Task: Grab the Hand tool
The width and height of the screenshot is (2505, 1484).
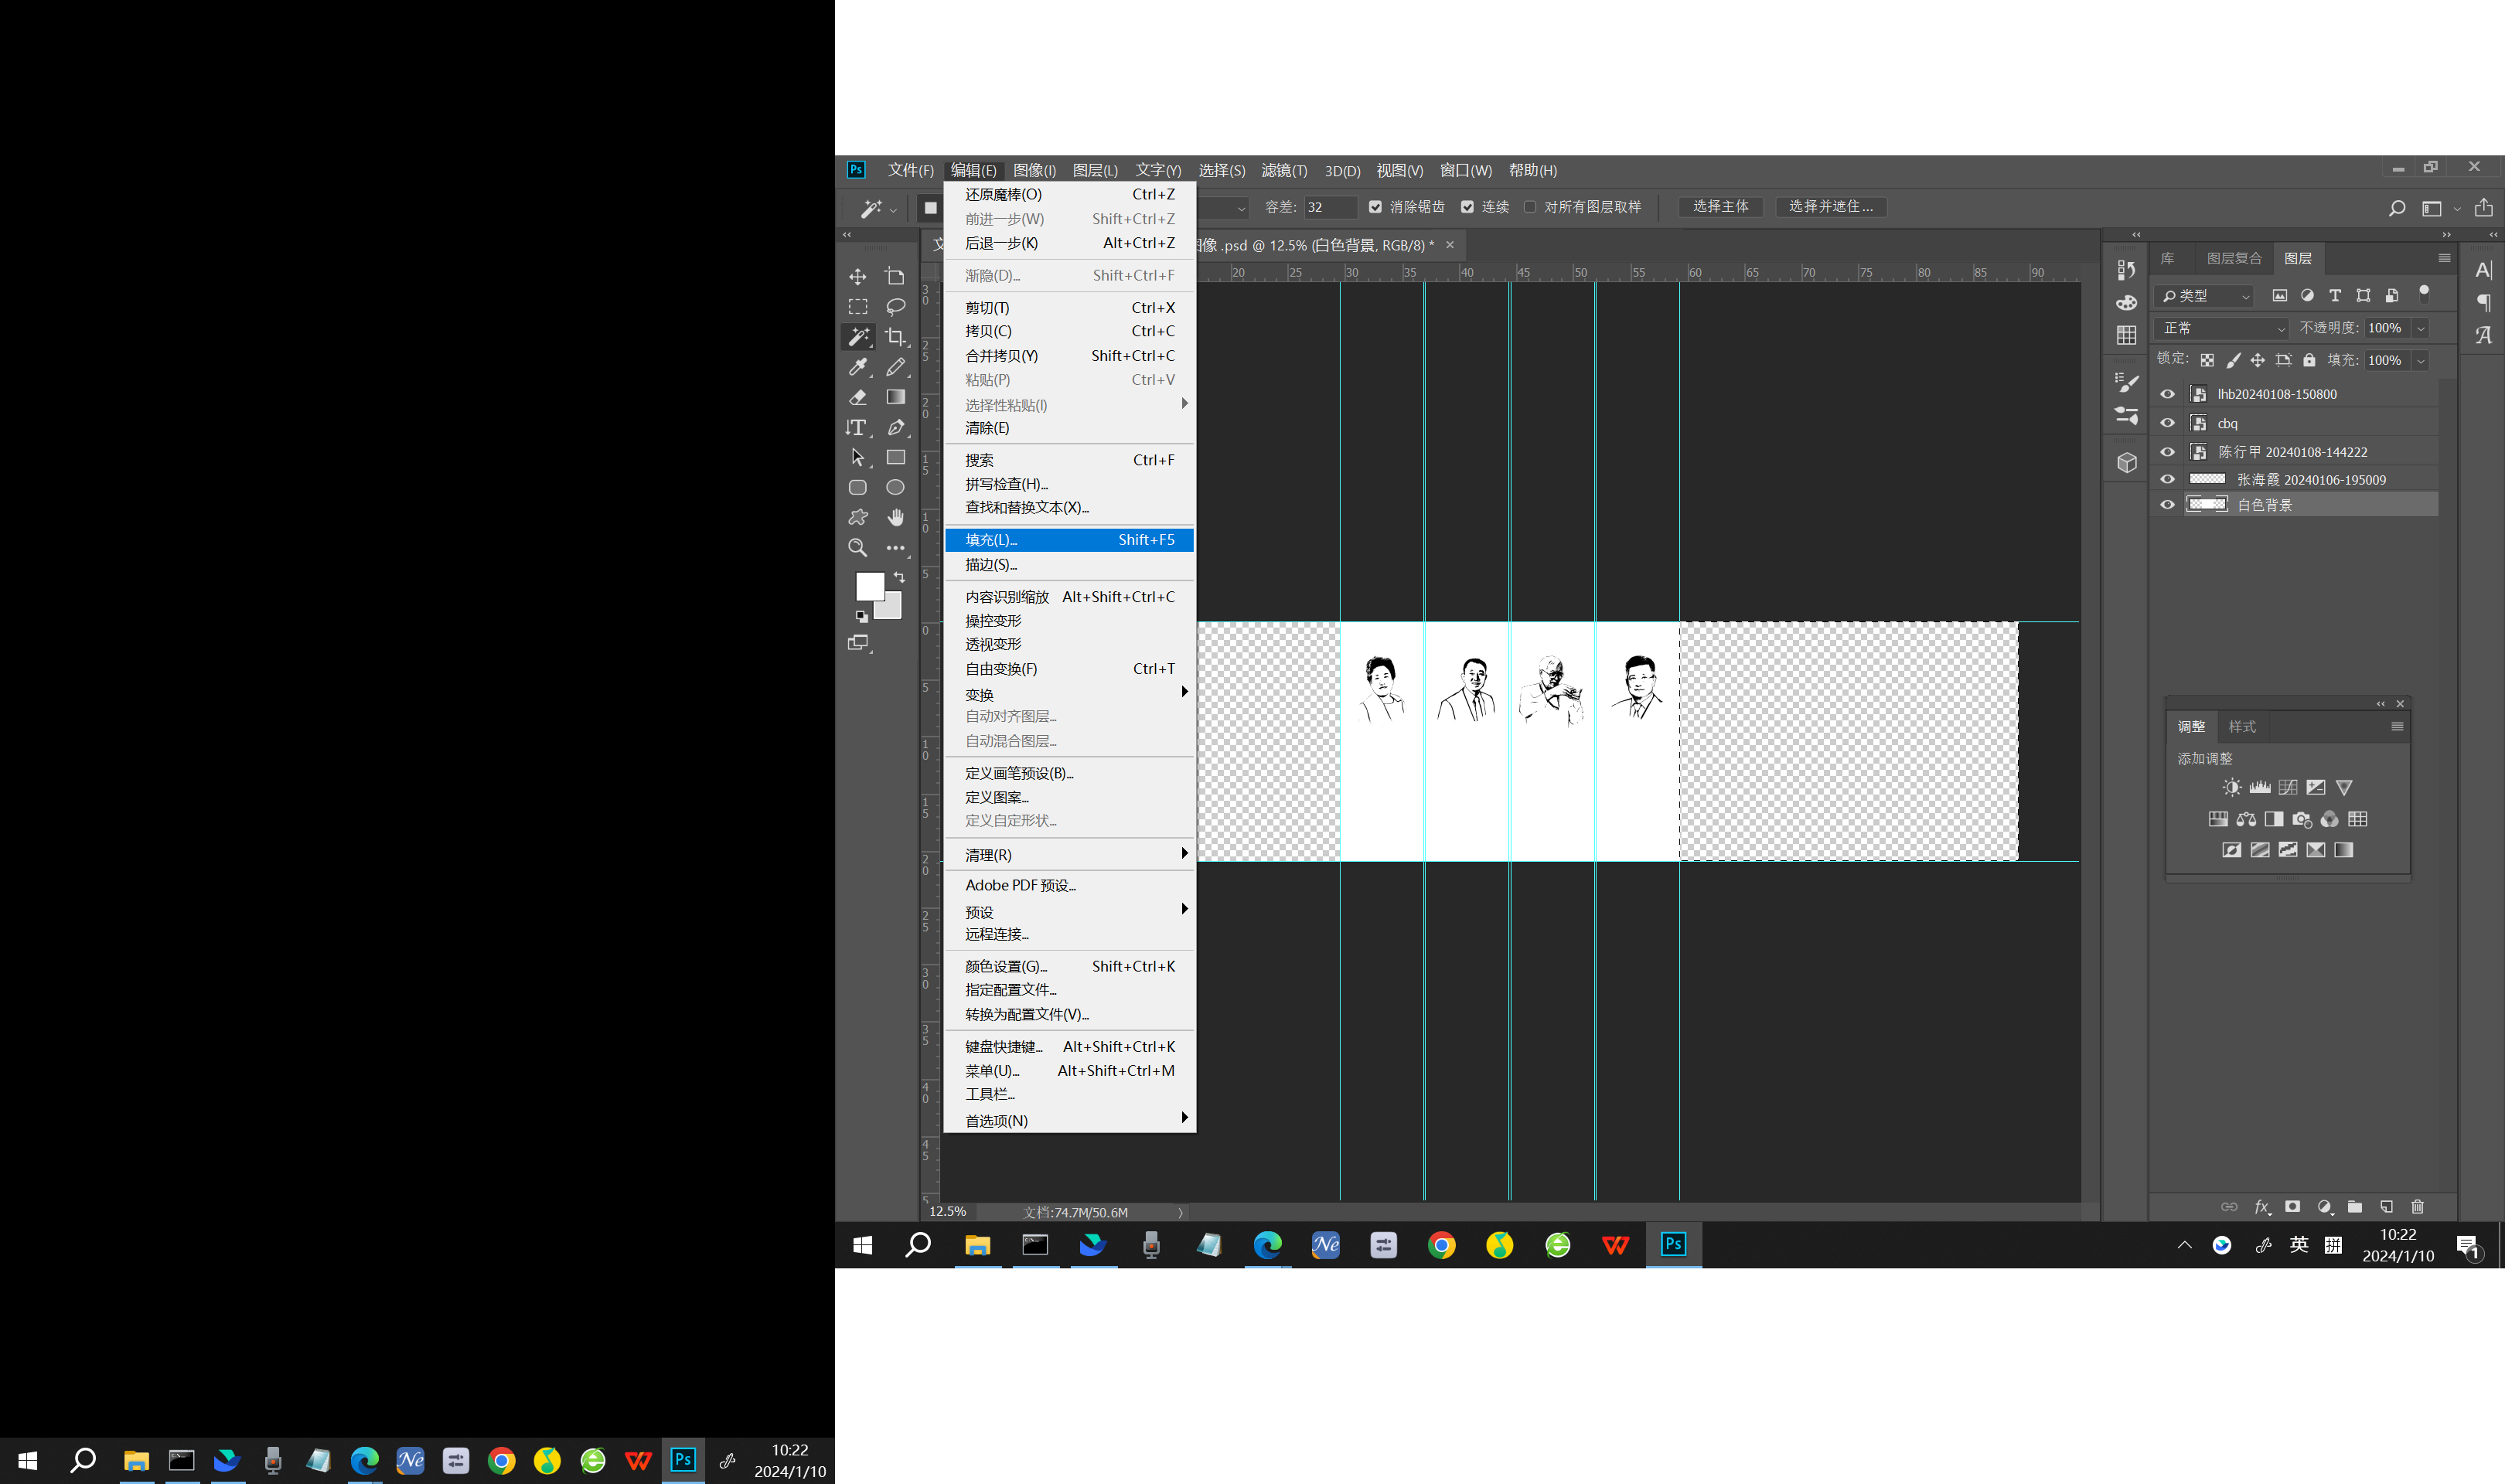Action: tap(898, 518)
